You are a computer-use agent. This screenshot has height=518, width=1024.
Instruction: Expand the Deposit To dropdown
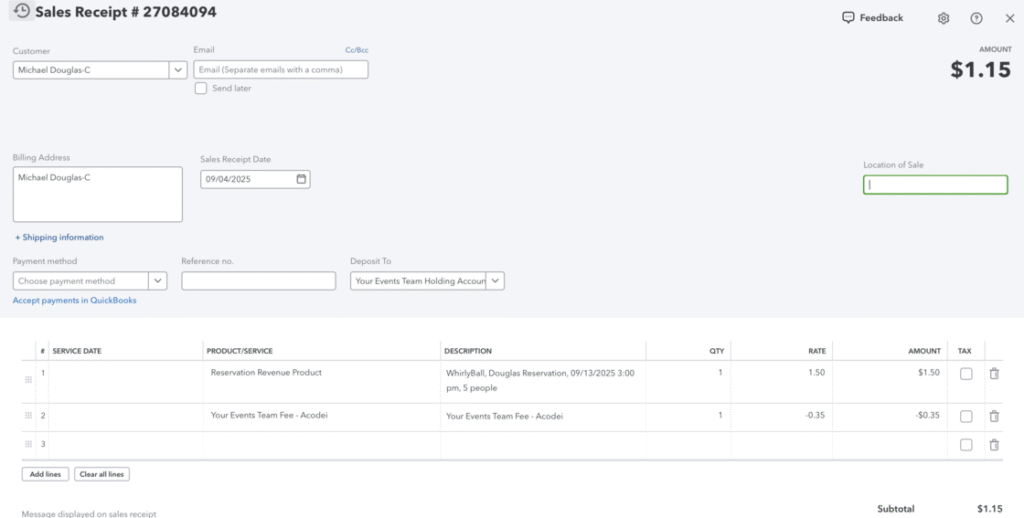[x=496, y=281]
